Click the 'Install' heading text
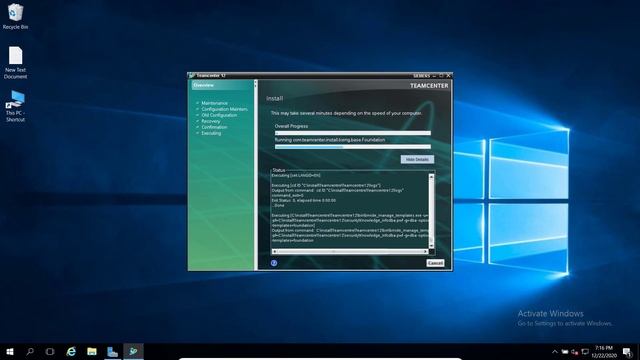This screenshot has width=640, height=360. click(x=274, y=98)
